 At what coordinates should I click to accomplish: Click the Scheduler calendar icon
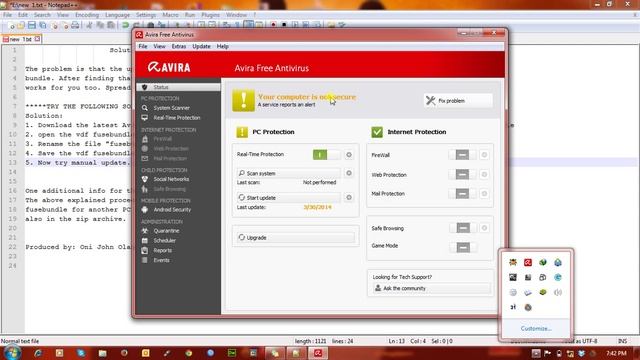[x=144, y=240]
